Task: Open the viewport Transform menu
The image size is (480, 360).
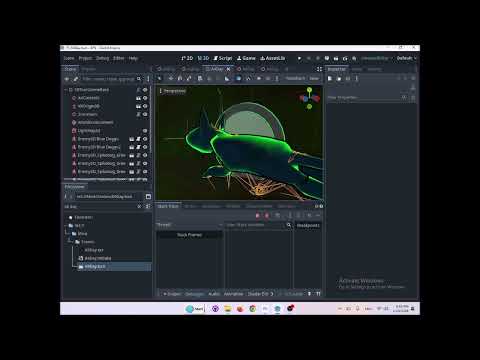Action: tap(295, 78)
